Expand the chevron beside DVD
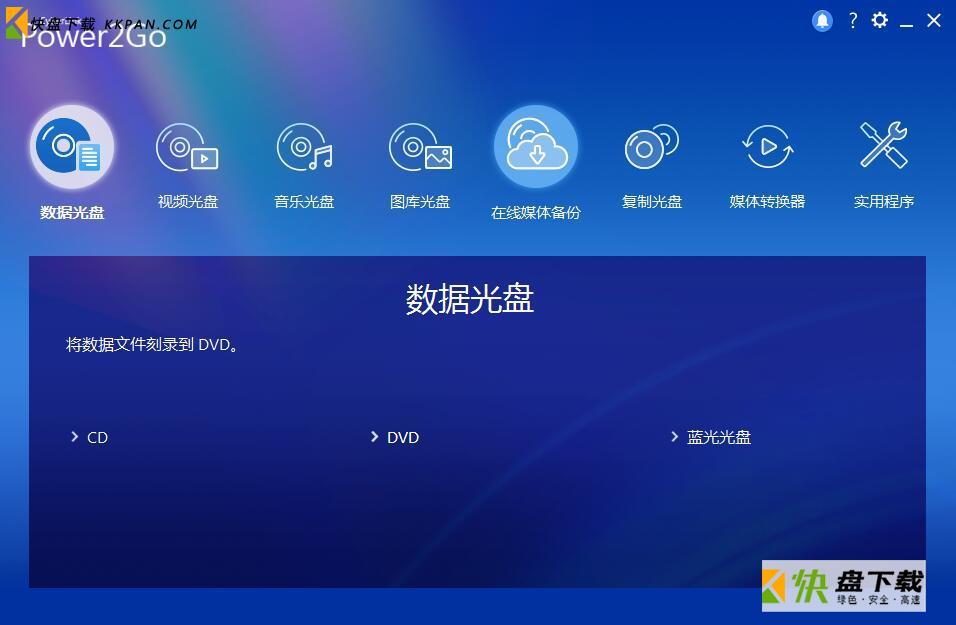 374,437
